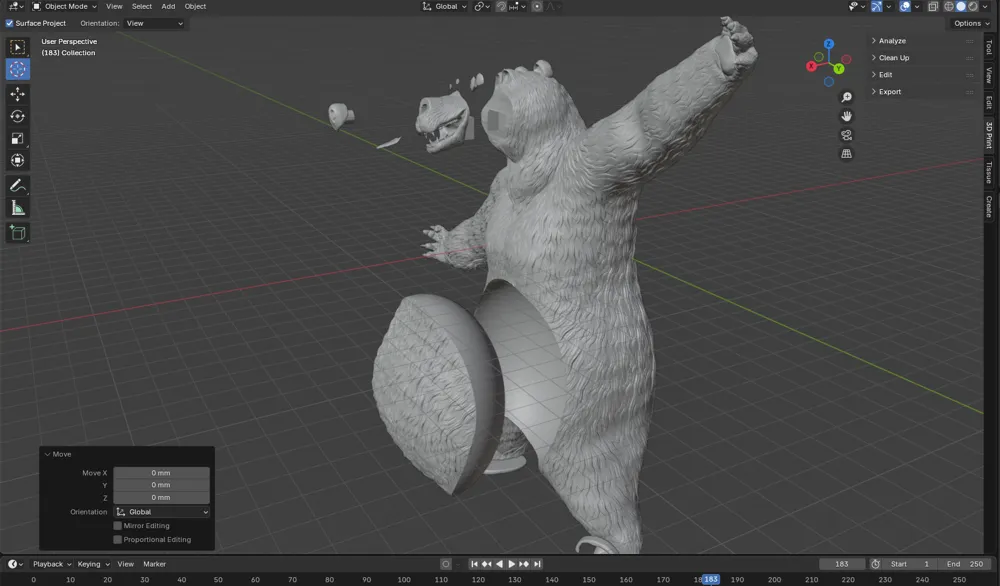Open the Select menu
This screenshot has width=1000, height=586.
click(141, 6)
